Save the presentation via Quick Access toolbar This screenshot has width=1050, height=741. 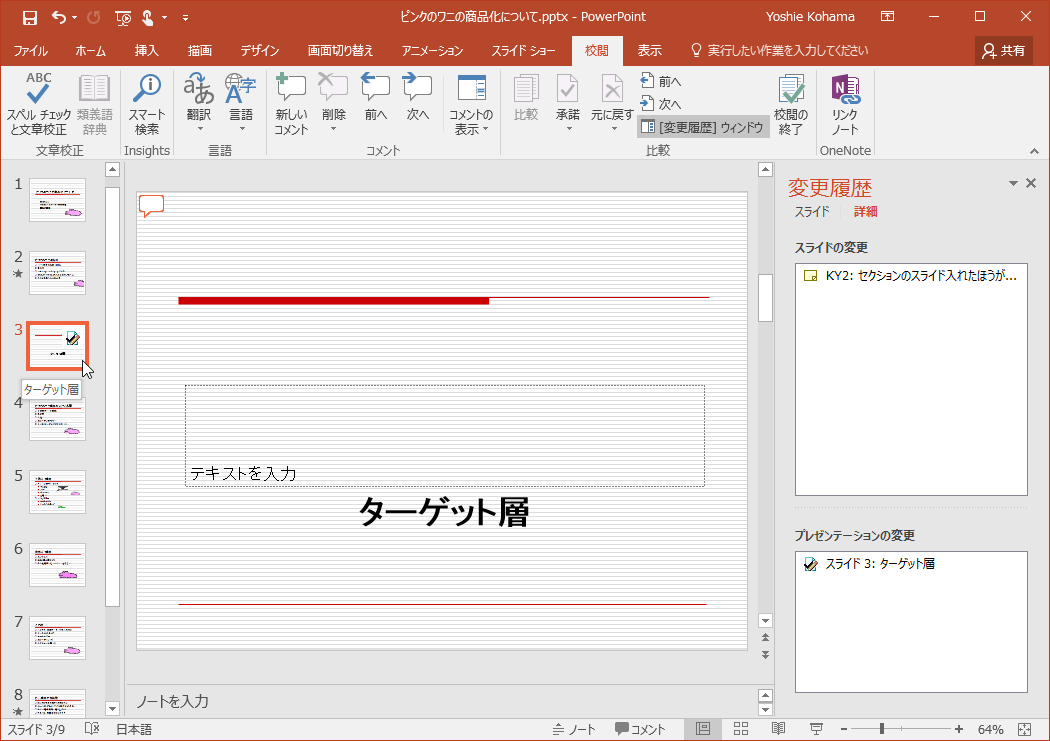[30, 17]
